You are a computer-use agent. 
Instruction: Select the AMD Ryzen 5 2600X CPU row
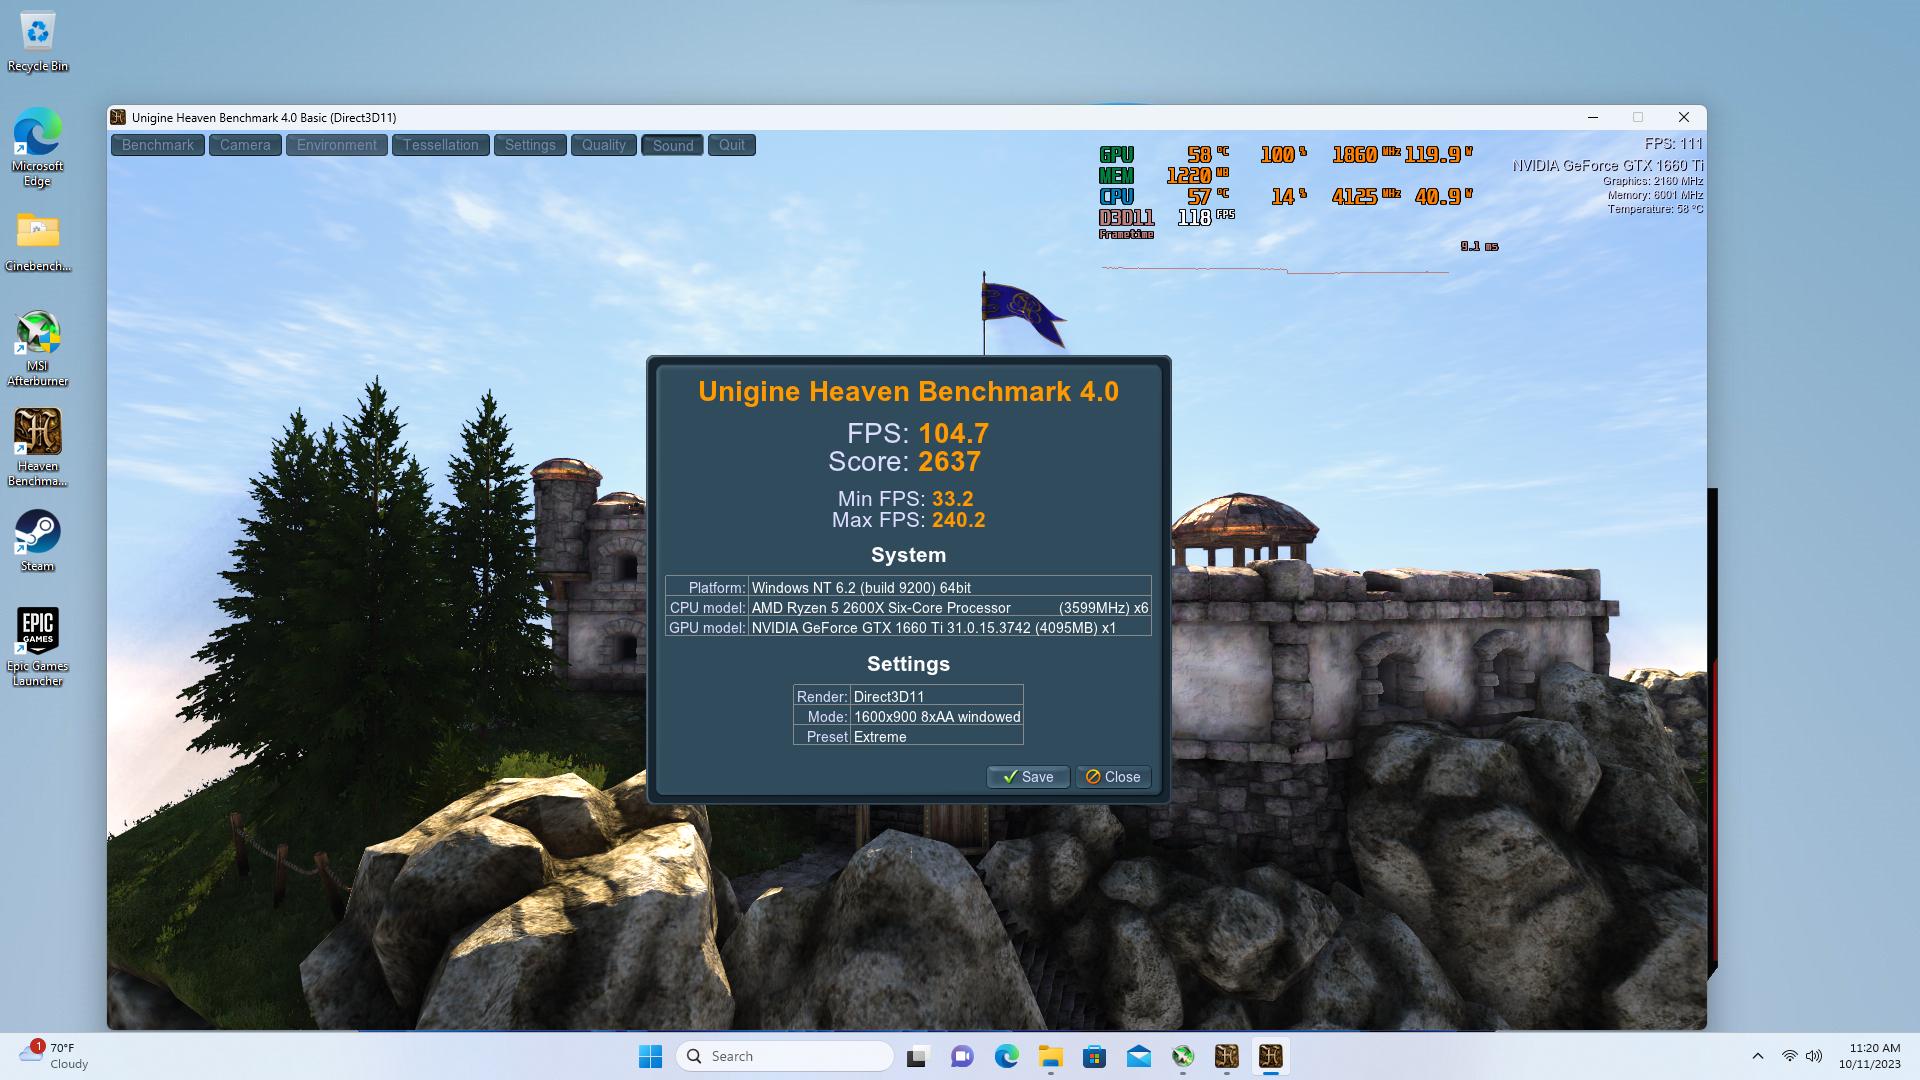[x=908, y=608]
